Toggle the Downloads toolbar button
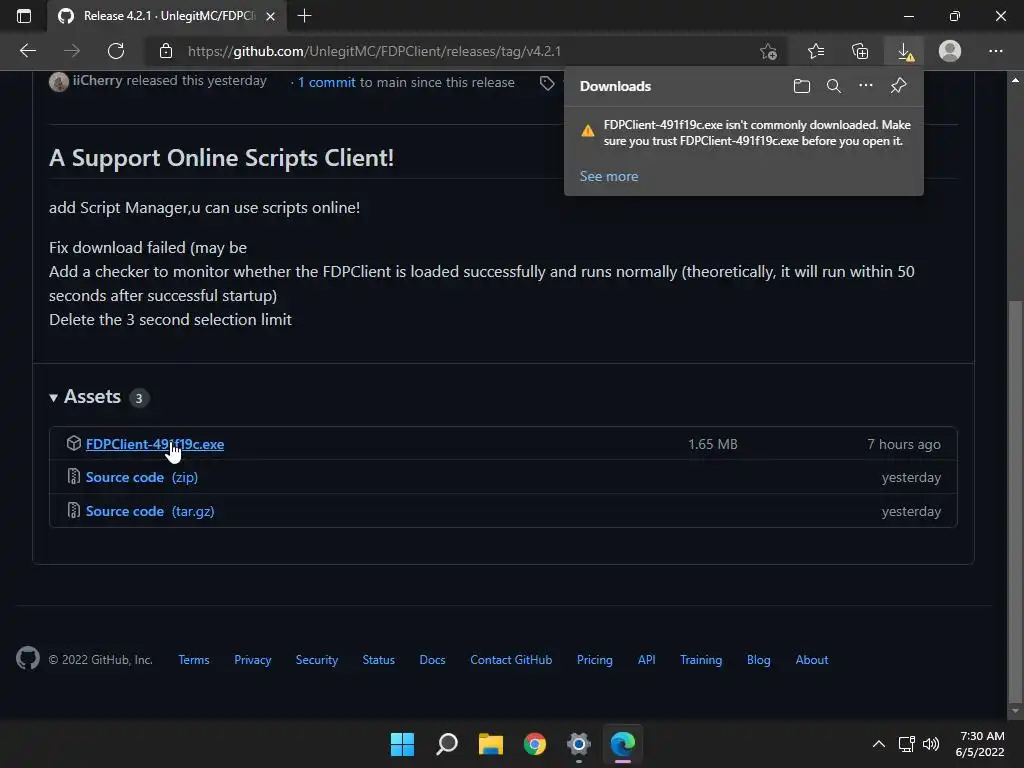The height and width of the screenshot is (768, 1024). [904, 51]
